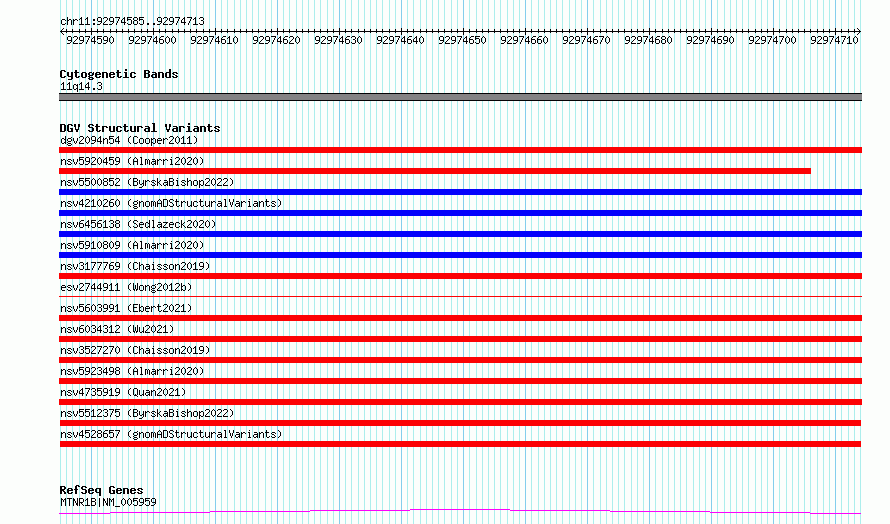Screen dimensions: 890x524
Task: Click the nsv4735919 (Quan2021) label
Action: click(123, 392)
